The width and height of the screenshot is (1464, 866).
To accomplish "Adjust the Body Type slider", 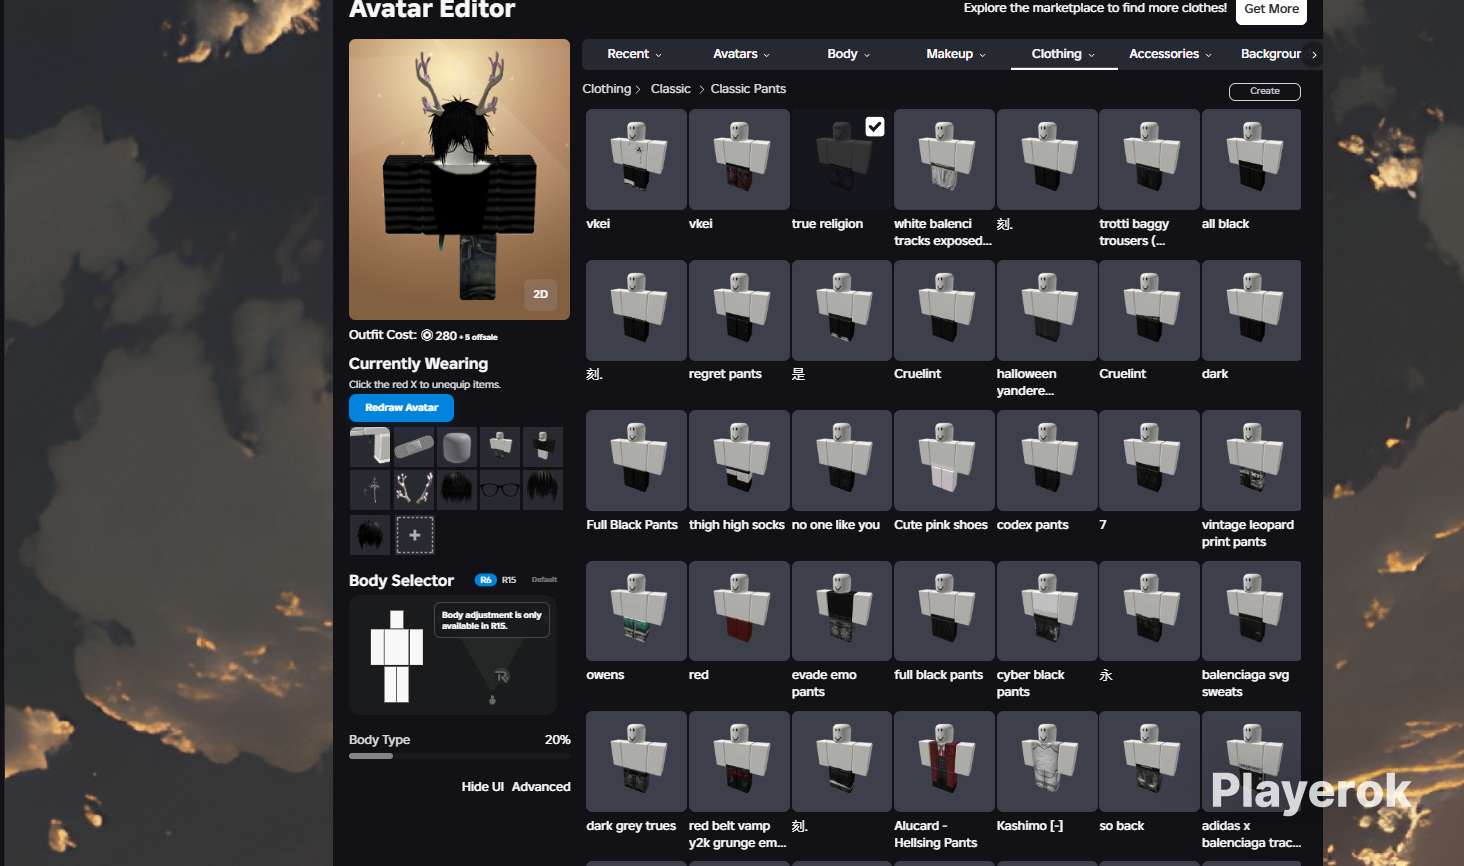I will click(x=459, y=756).
